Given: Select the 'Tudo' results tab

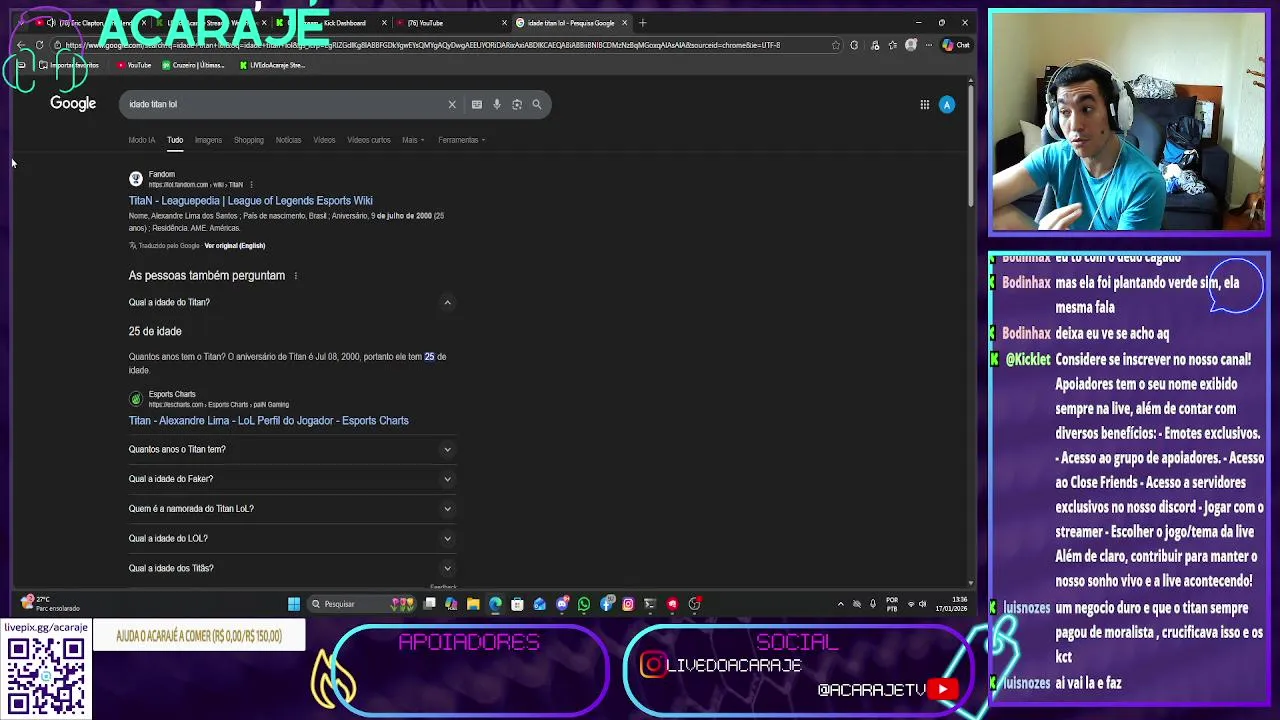Looking at the screenshot, I should coord(175,140).
